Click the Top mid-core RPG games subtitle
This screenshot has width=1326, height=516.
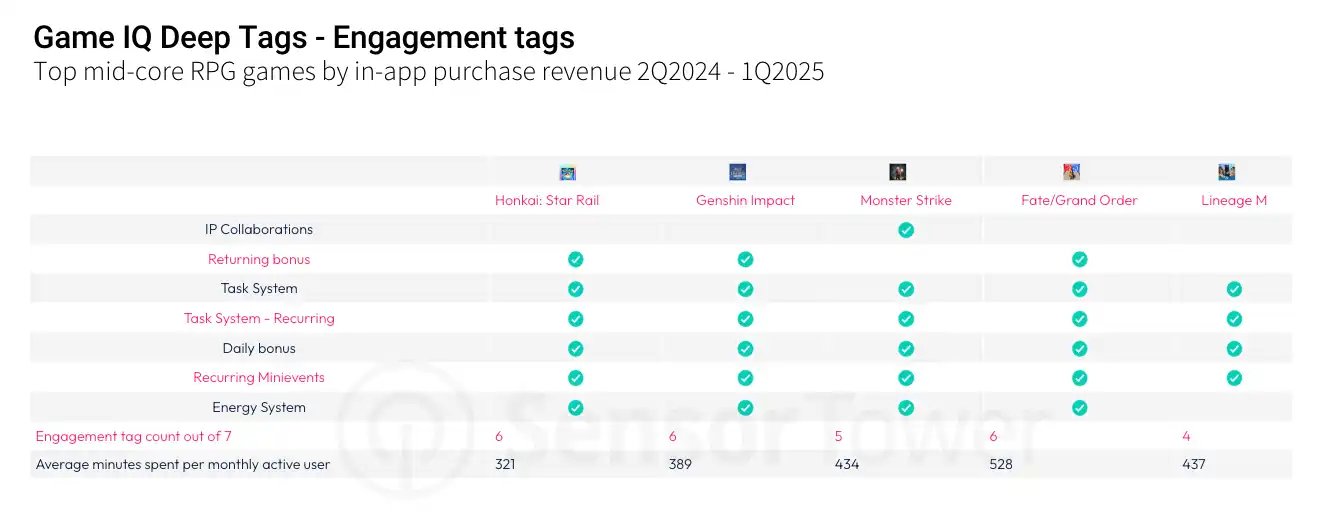(429, 73)
